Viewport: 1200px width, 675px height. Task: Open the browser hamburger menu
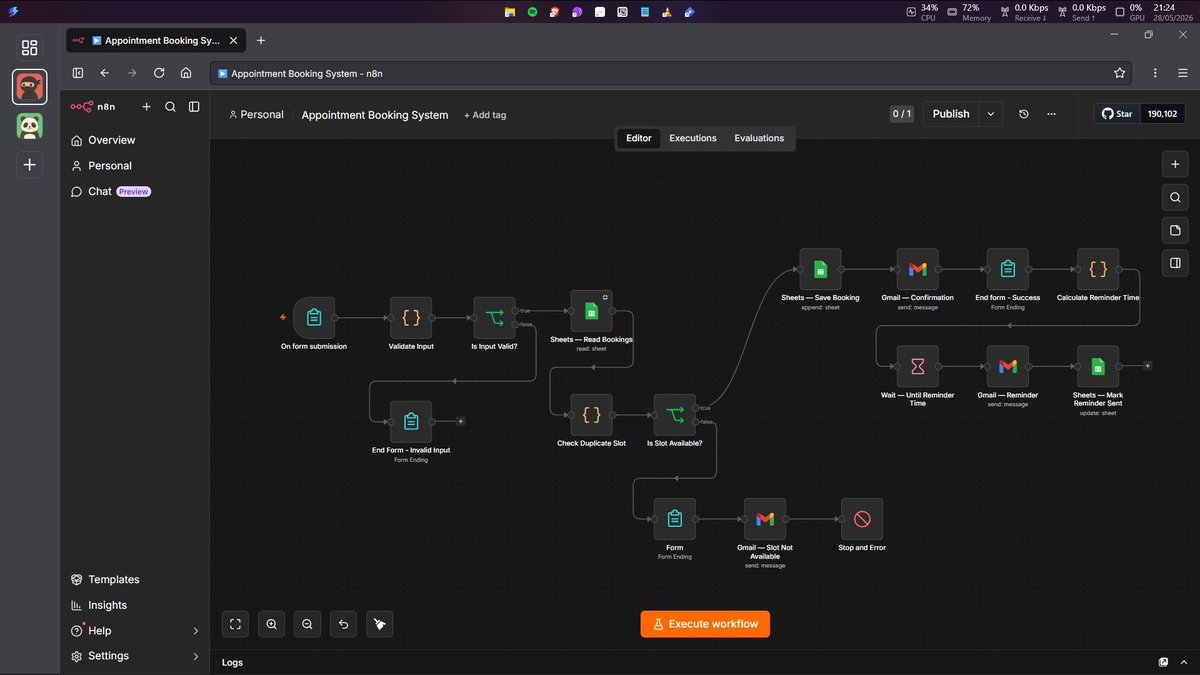(1182, 73)
